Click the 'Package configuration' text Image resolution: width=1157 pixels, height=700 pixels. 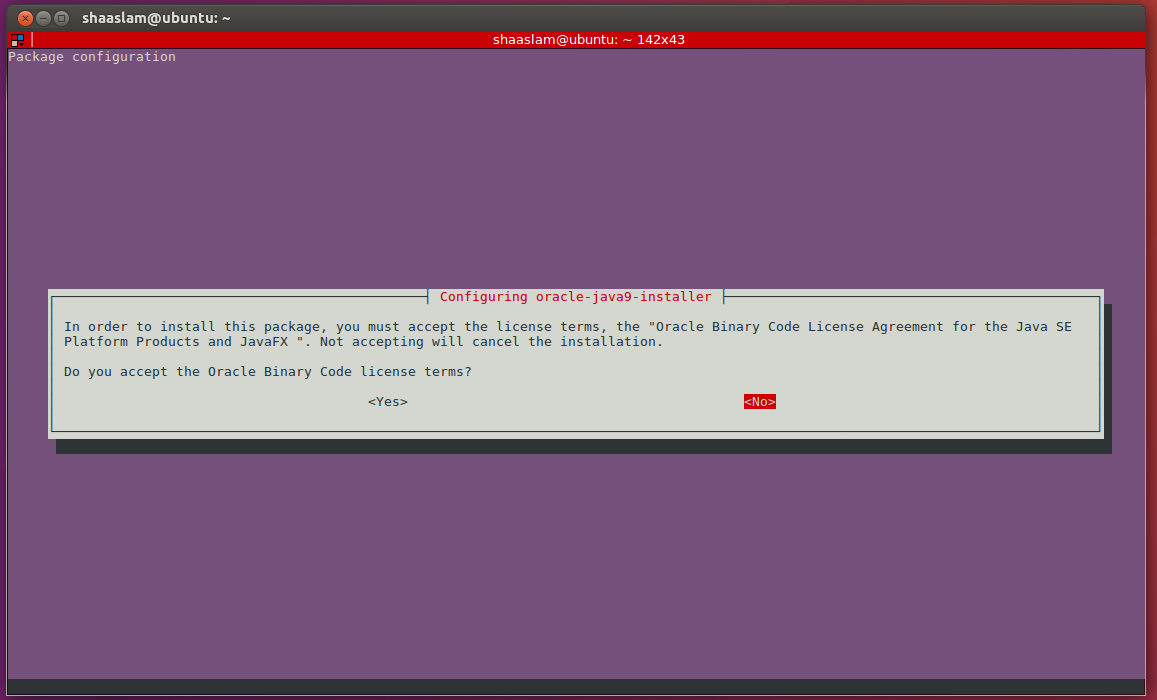(92, 57)
